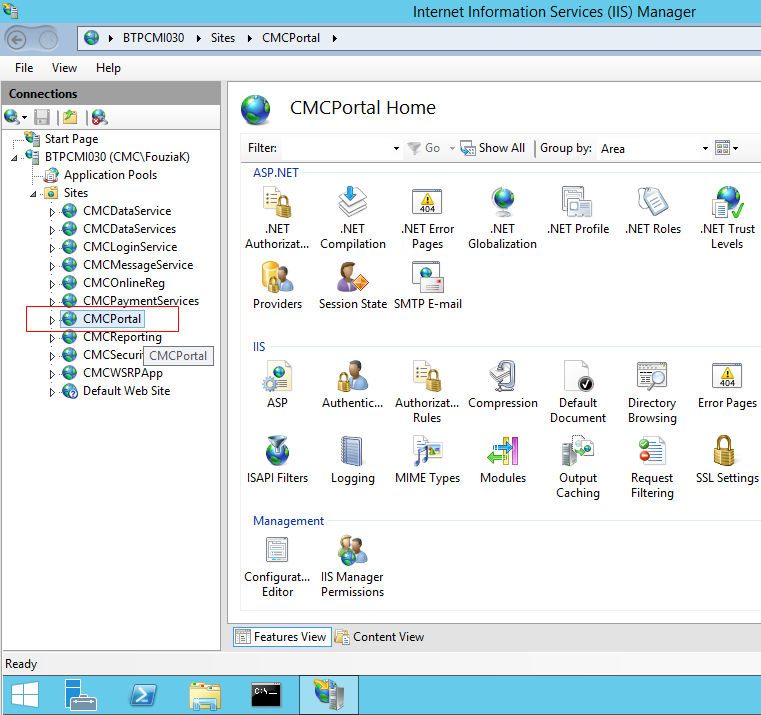Expand the CMCLoginService site node
The width and height of the screenshot is (761, 715).
pyautogui.click(x=52, y=248)
